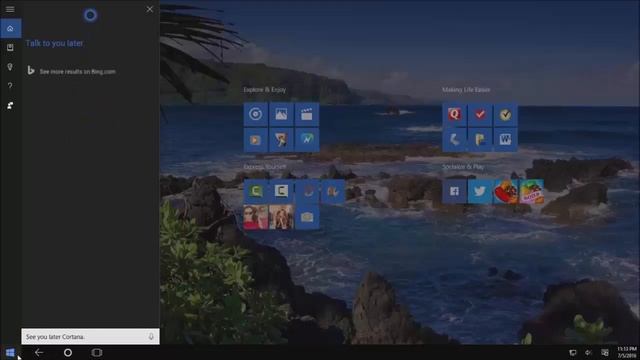
Task: Open the blue lightning N tile
Action: pos(307,140)
